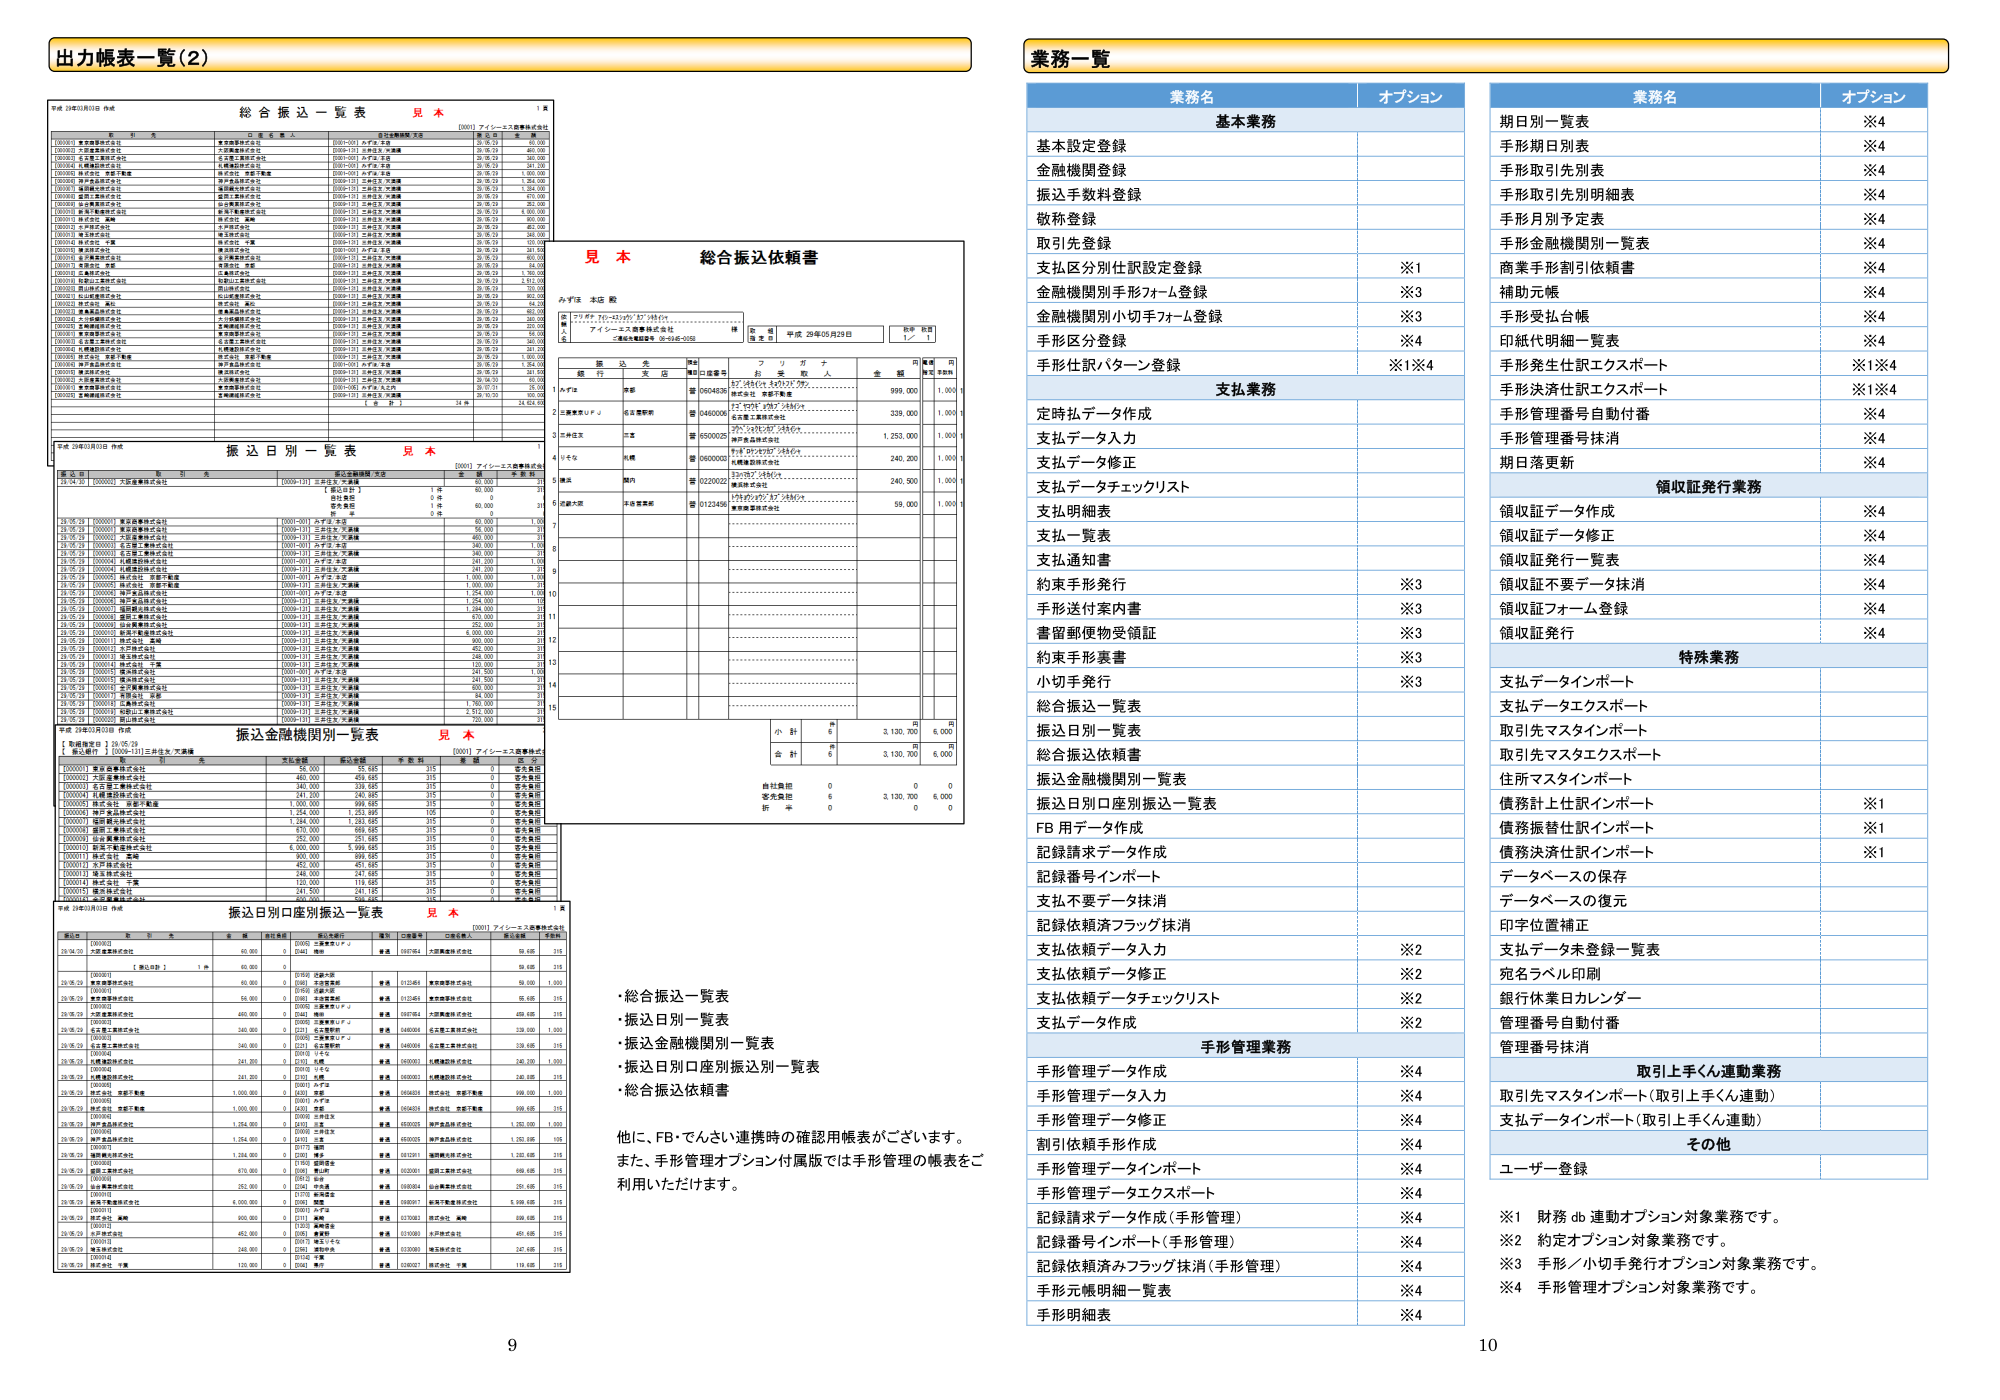Viewport: 2000px width, 1400px height.
Task: Select the FB用データ作成 row
Action: [x=1245, y=828]
